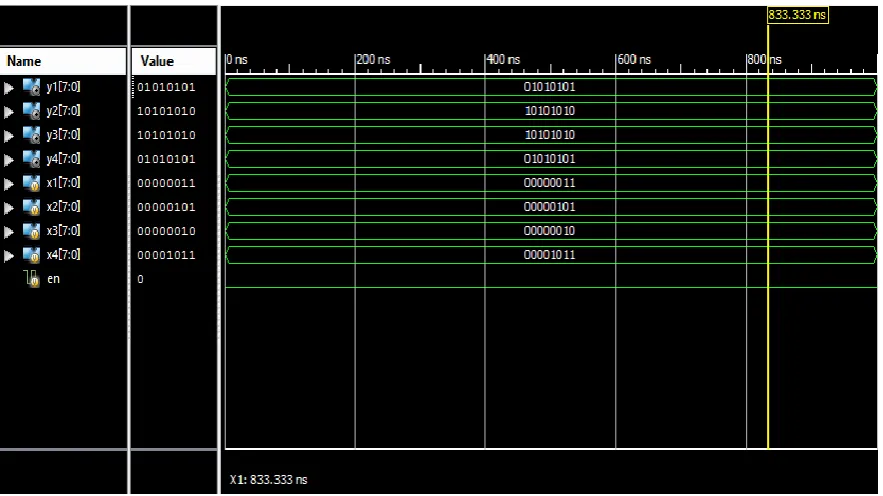Click the Name column header
This screenshot has height=496, width=883.
click(63, 61)
